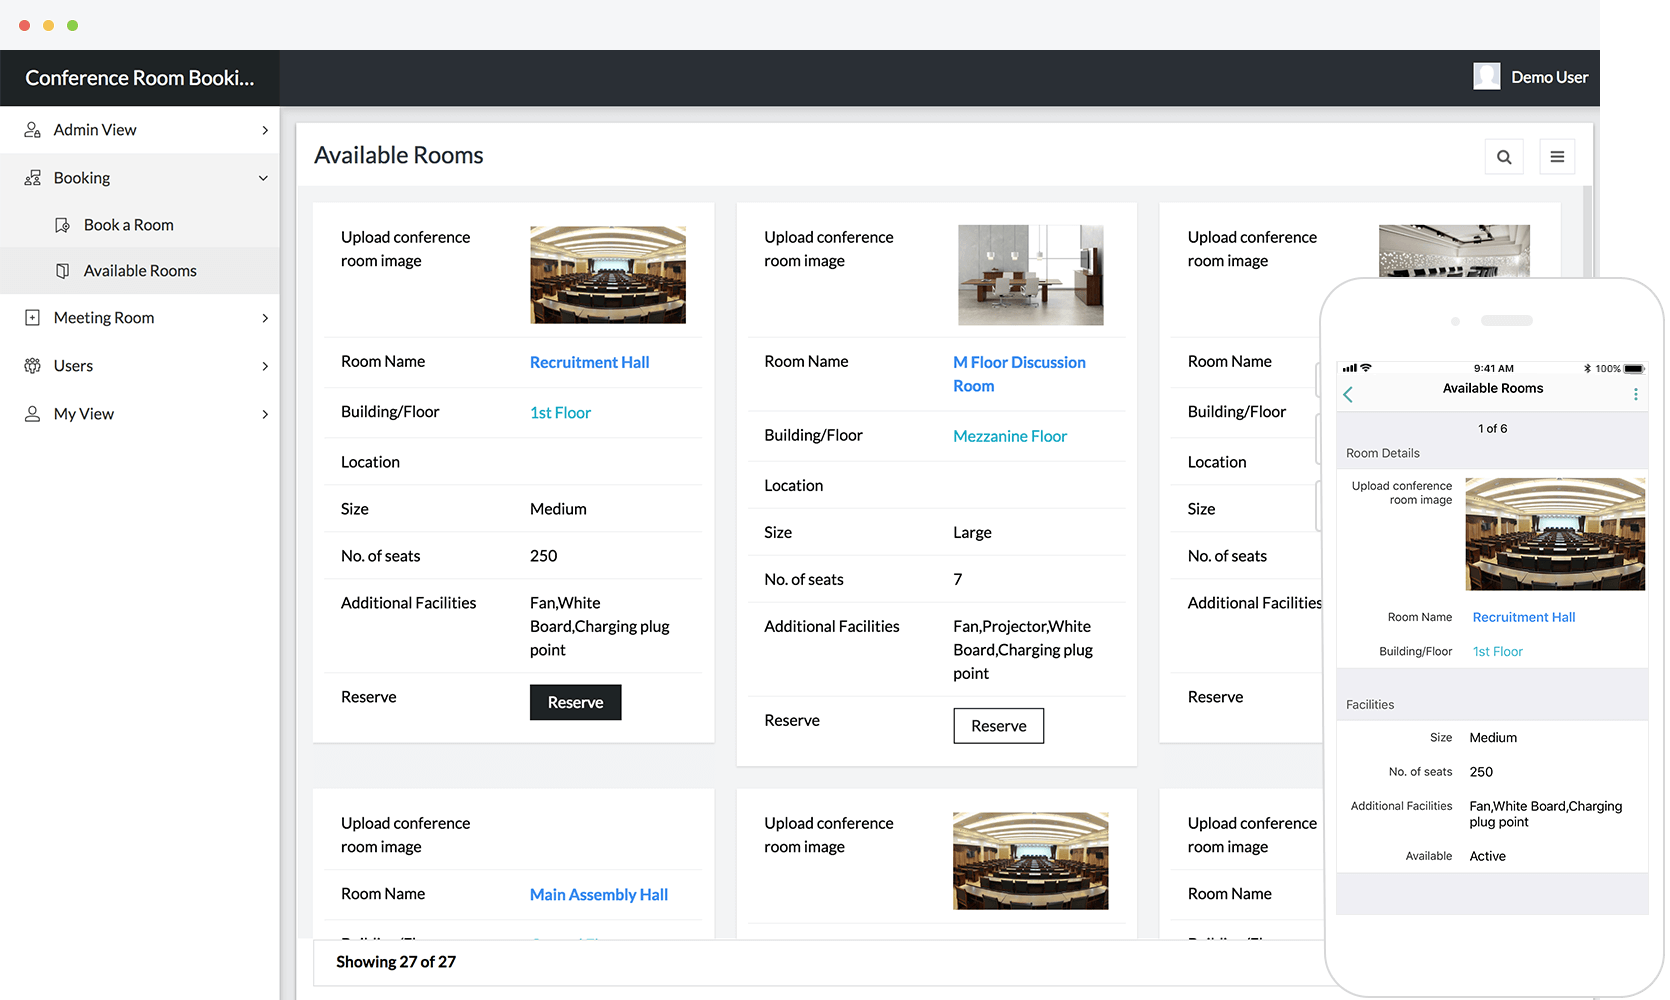Viewport: 1670px width, 1000px height.
Task: Select the Booking menu item
Action: (x=140, y=178)
